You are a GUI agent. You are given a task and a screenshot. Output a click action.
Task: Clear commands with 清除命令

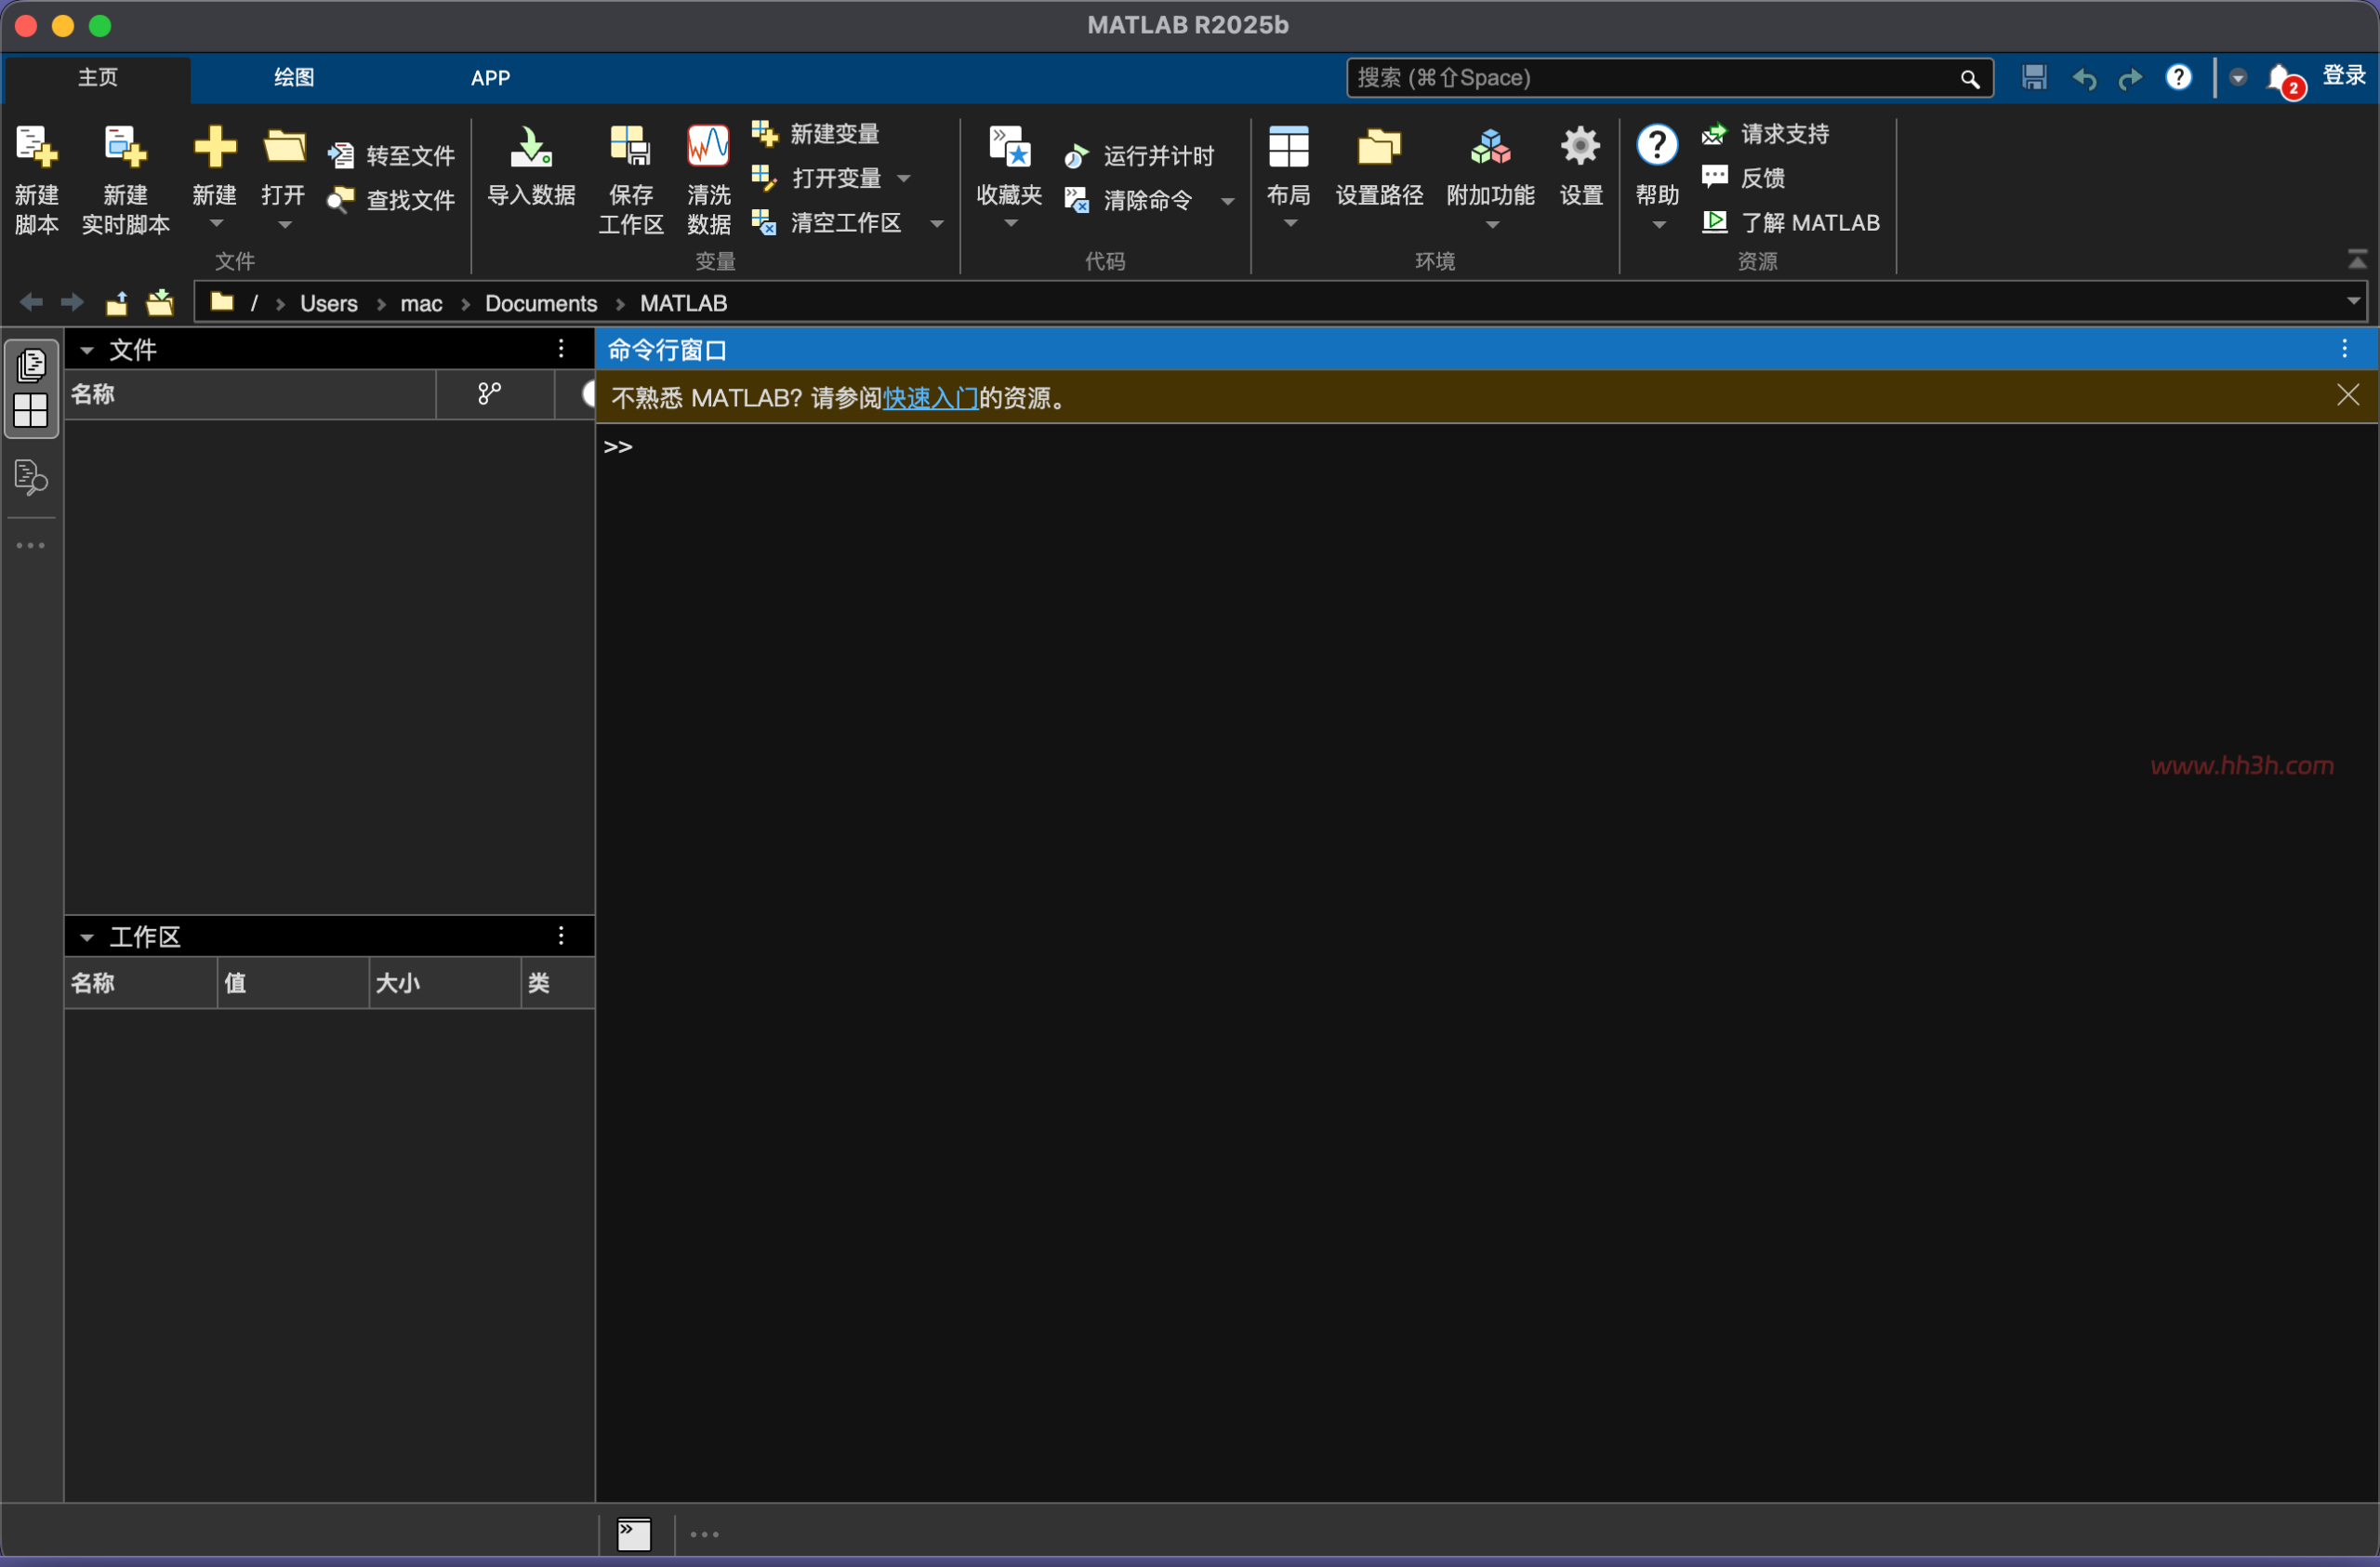point(1129,200)
